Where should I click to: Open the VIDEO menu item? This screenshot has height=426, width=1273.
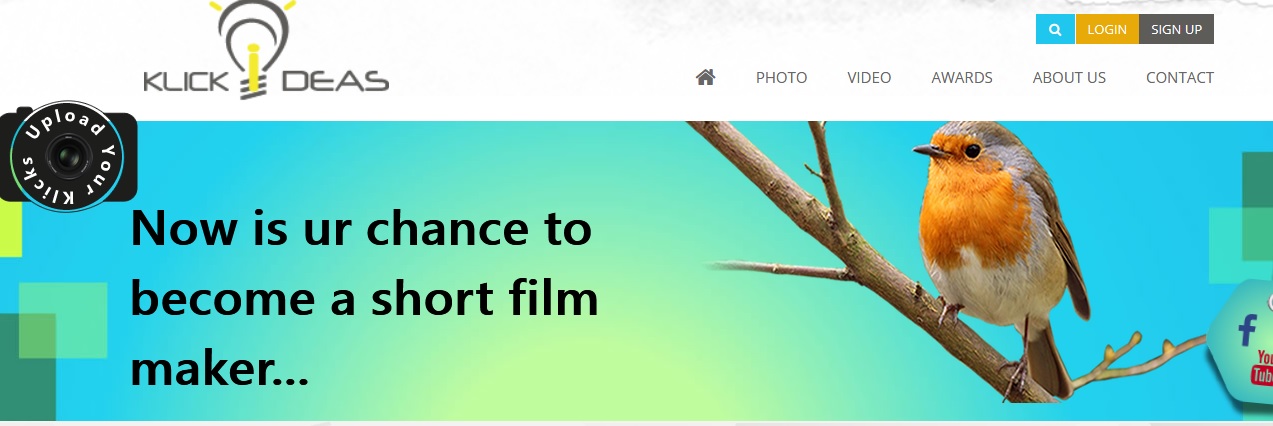869,77
